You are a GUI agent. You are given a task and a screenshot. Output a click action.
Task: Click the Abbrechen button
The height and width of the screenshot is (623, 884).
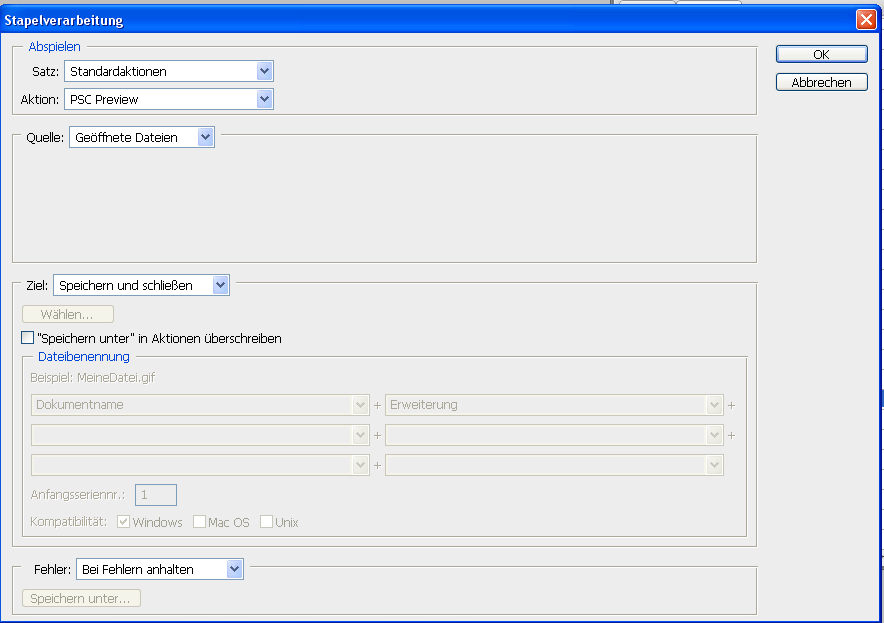tap(821, 82)
